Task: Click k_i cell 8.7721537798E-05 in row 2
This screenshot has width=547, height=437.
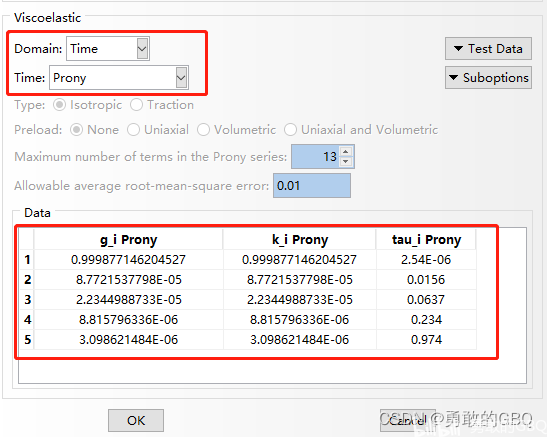Action: [x=300, y=280]
